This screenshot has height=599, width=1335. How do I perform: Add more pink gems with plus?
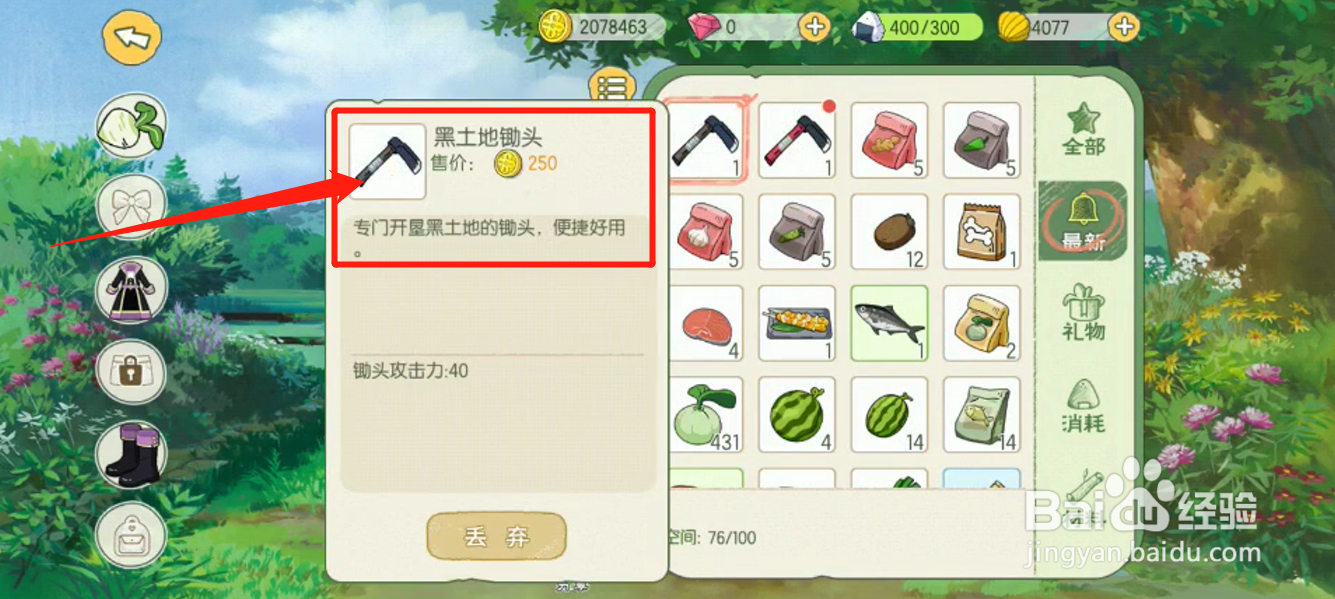[815, 27]
